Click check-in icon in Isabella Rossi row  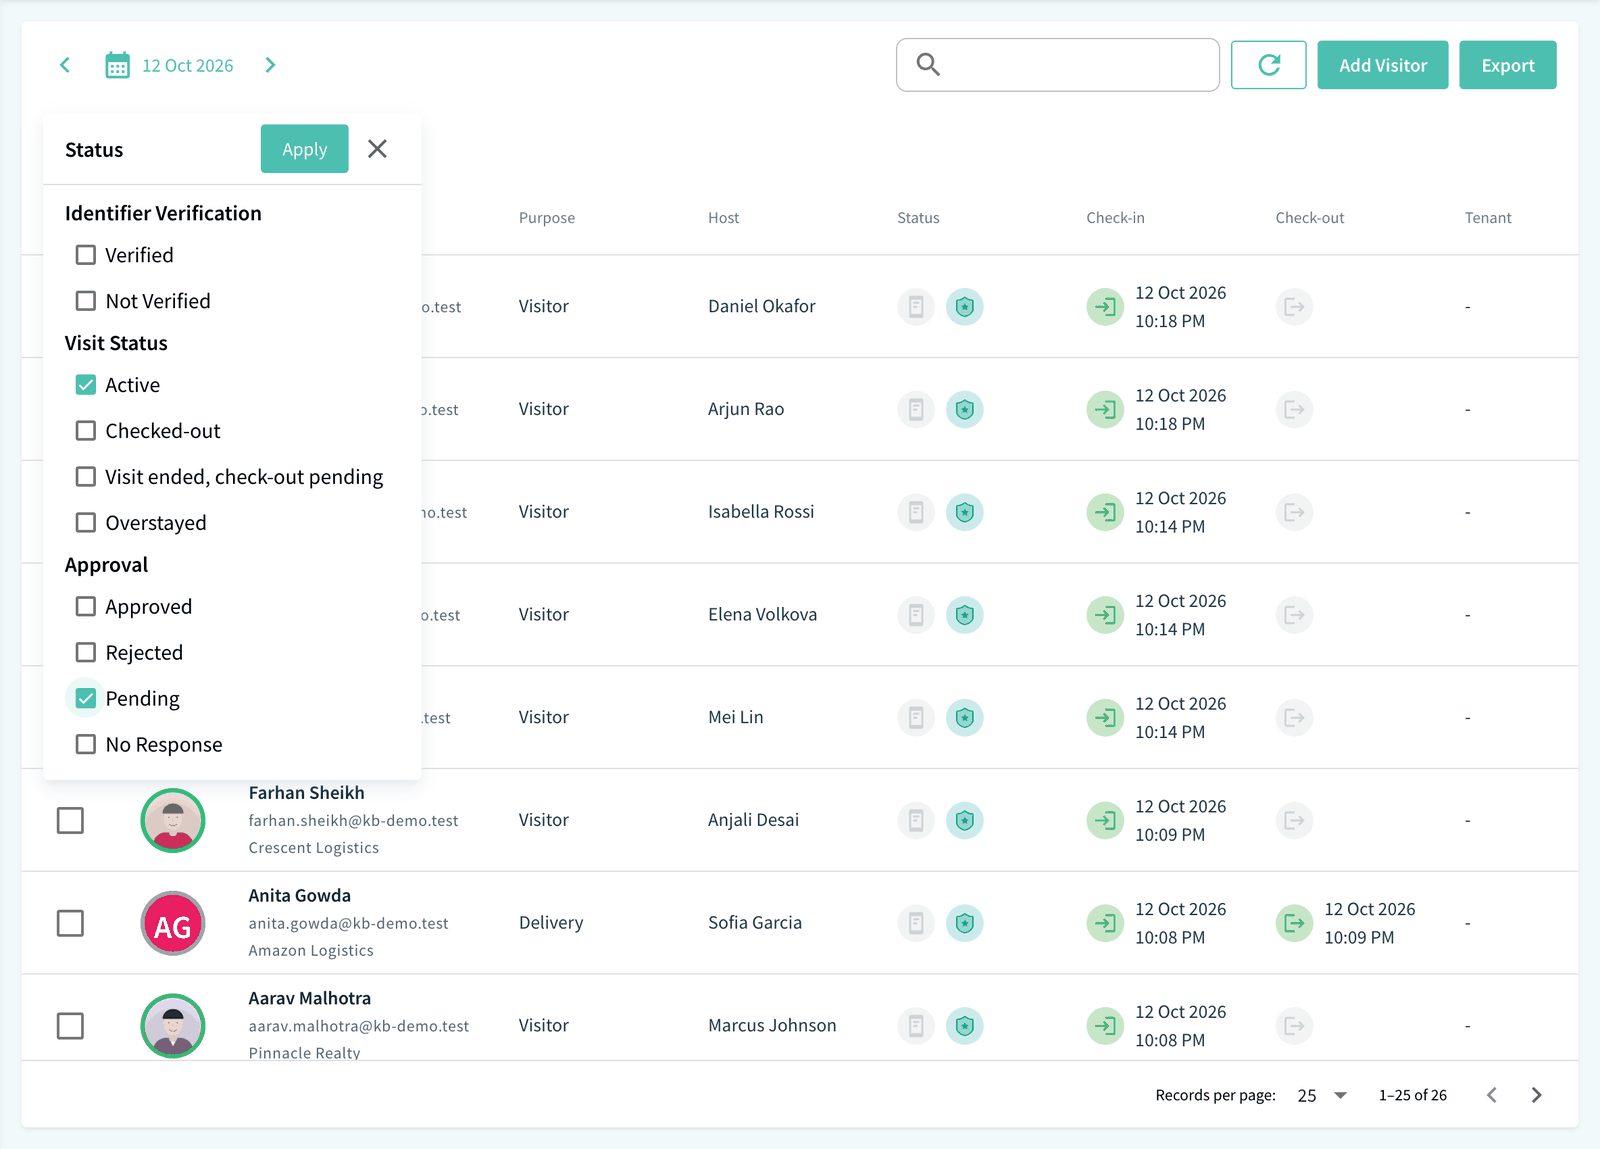(x=1105, y=512)
